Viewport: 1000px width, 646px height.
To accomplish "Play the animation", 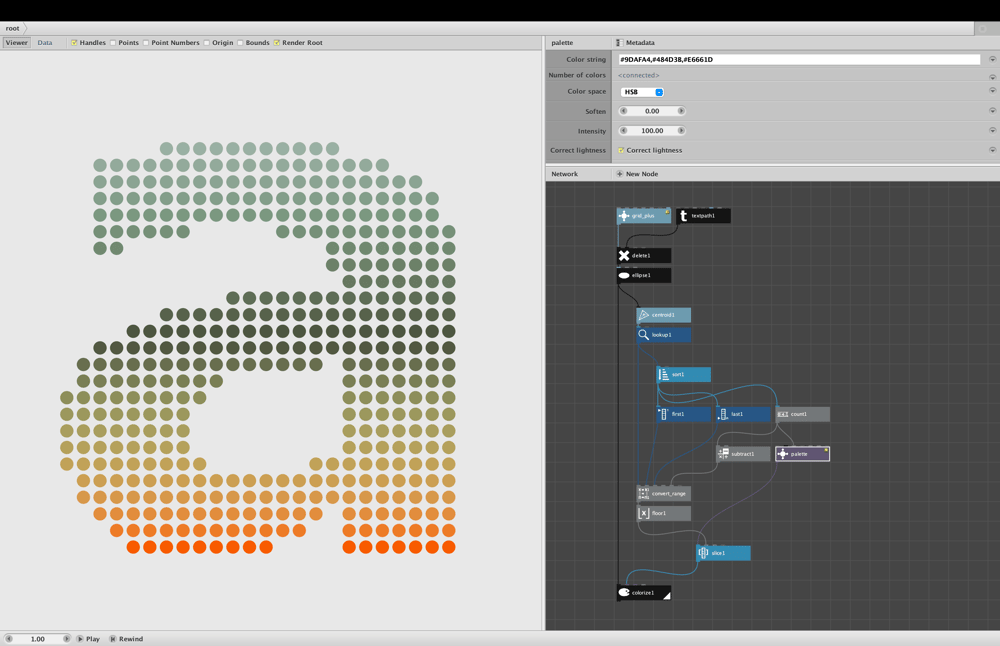I will click(x=89, y=639).
